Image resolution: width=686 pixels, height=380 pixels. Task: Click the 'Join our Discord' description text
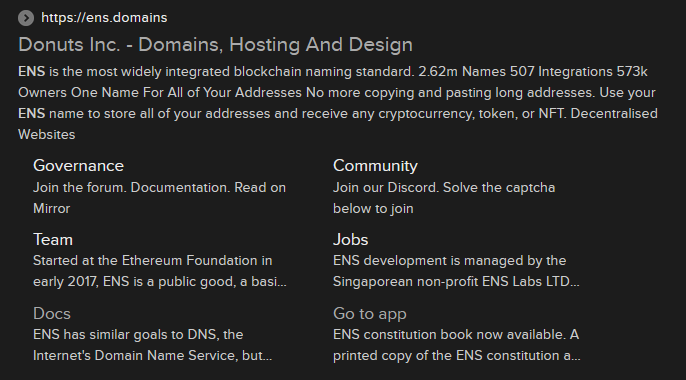[444, 198]
